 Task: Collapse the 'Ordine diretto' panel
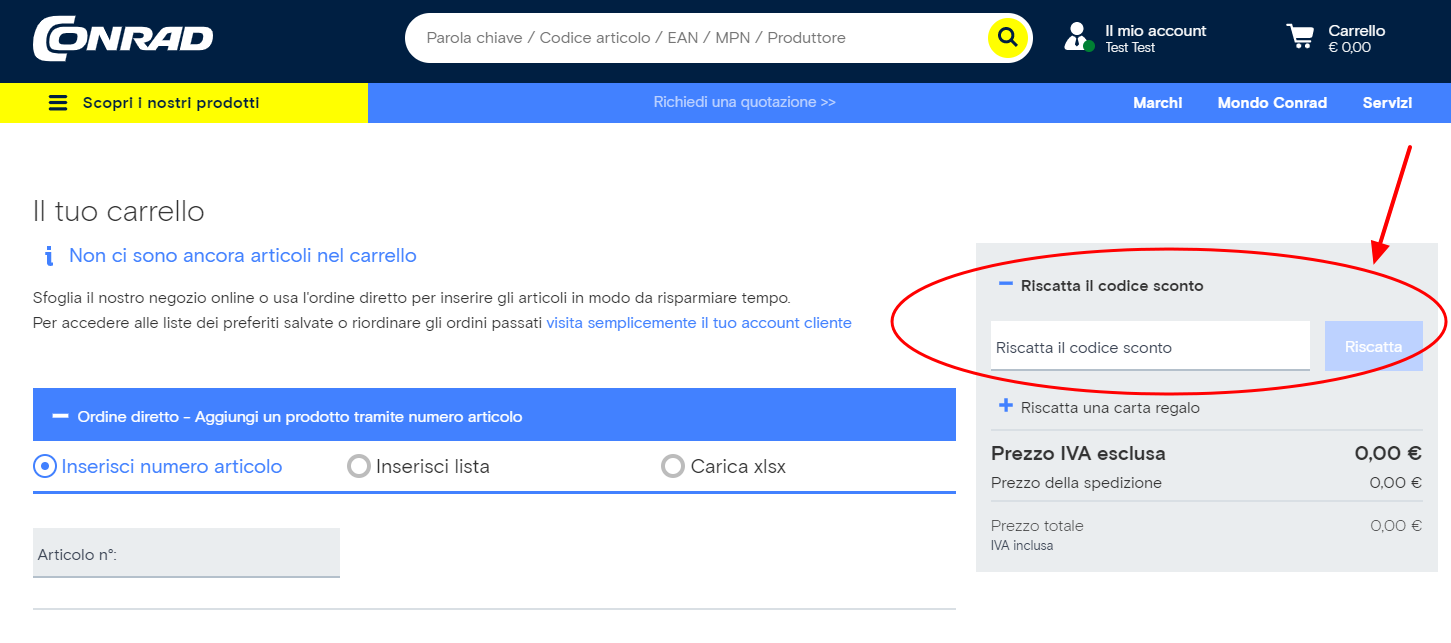60,416
